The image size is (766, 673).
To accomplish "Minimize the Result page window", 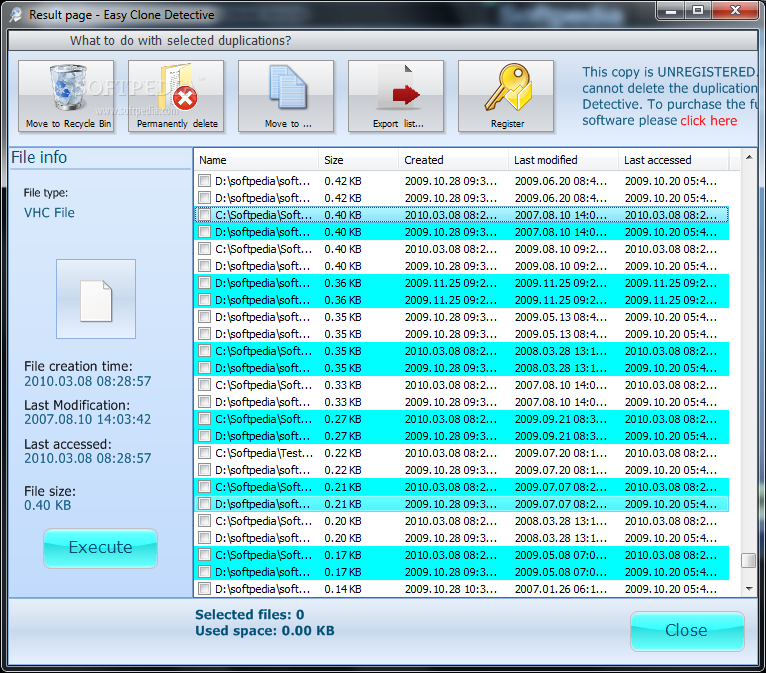I will (671, 11).
